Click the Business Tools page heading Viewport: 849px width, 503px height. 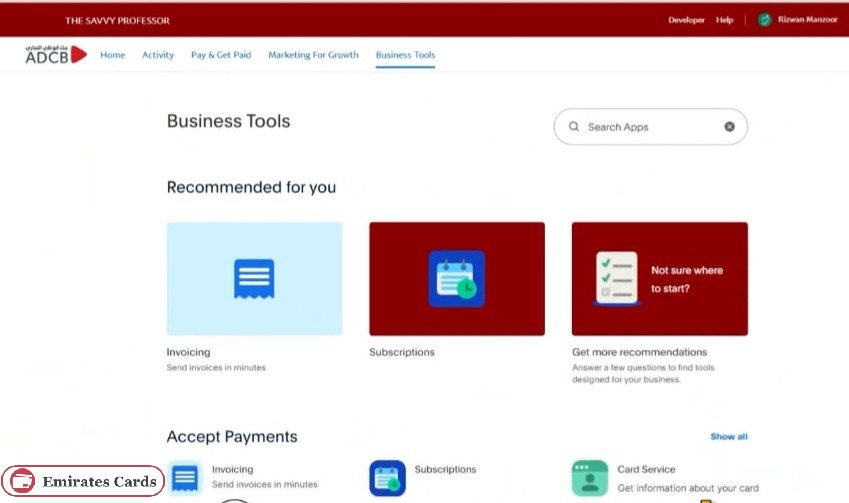tap(228, 121)
